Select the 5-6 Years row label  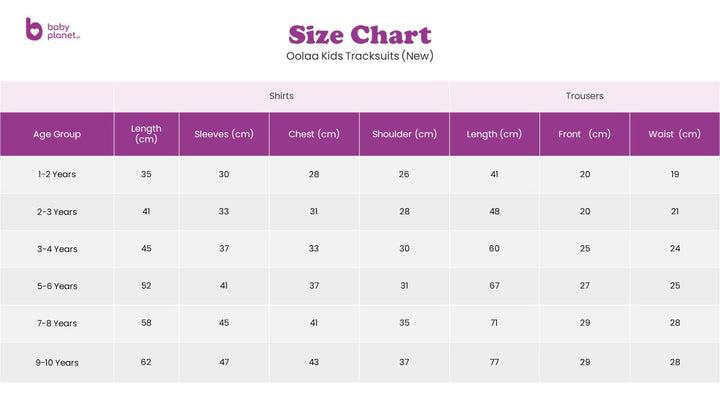coord(57,286)
